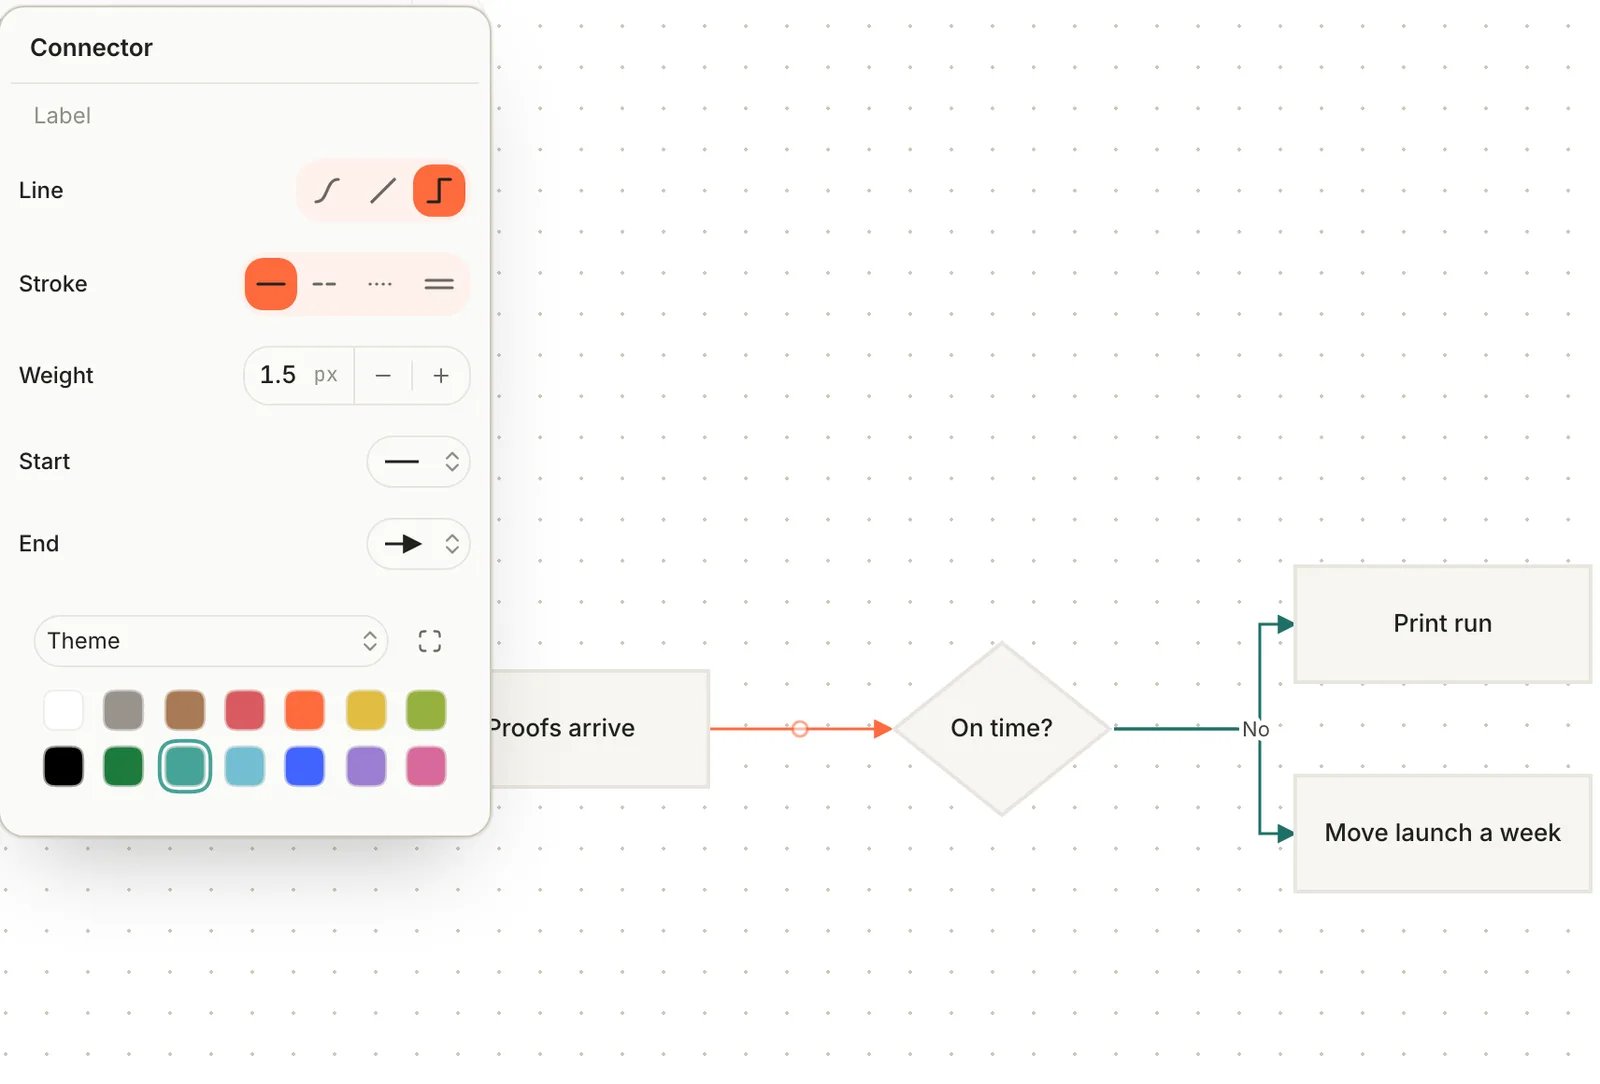Select the Move launch a week box
Viewport: 1600px width, 1084px height.
(1443, 833)
